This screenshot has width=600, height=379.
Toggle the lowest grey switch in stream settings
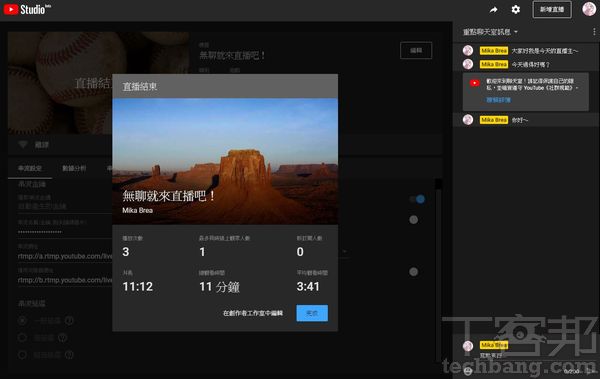[413, 272]
